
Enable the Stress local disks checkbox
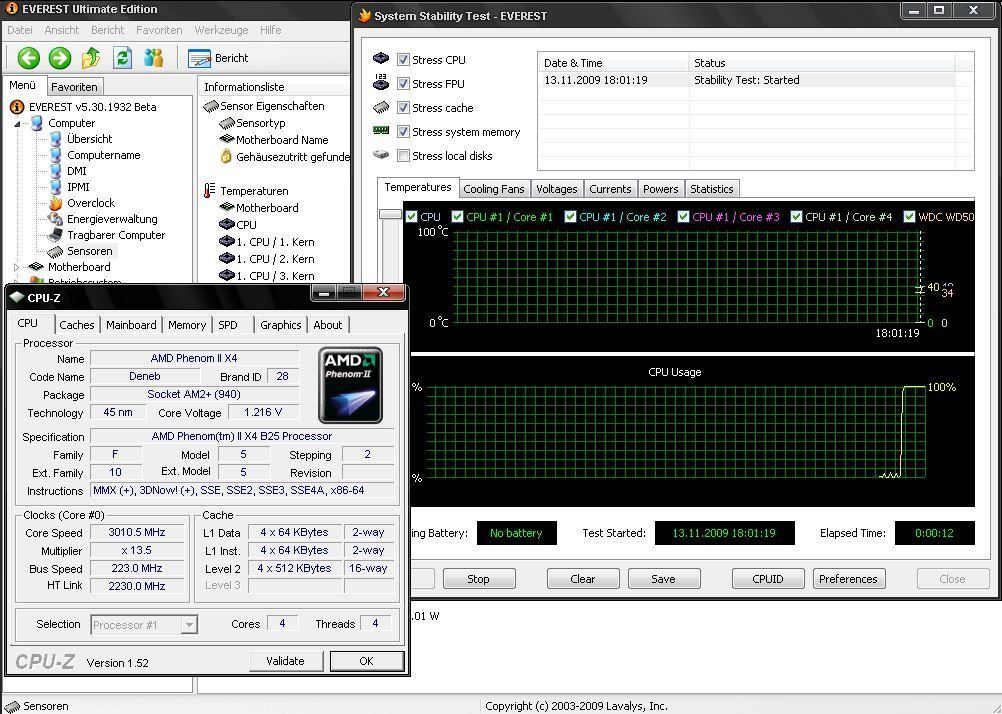[x=403, y=155]
